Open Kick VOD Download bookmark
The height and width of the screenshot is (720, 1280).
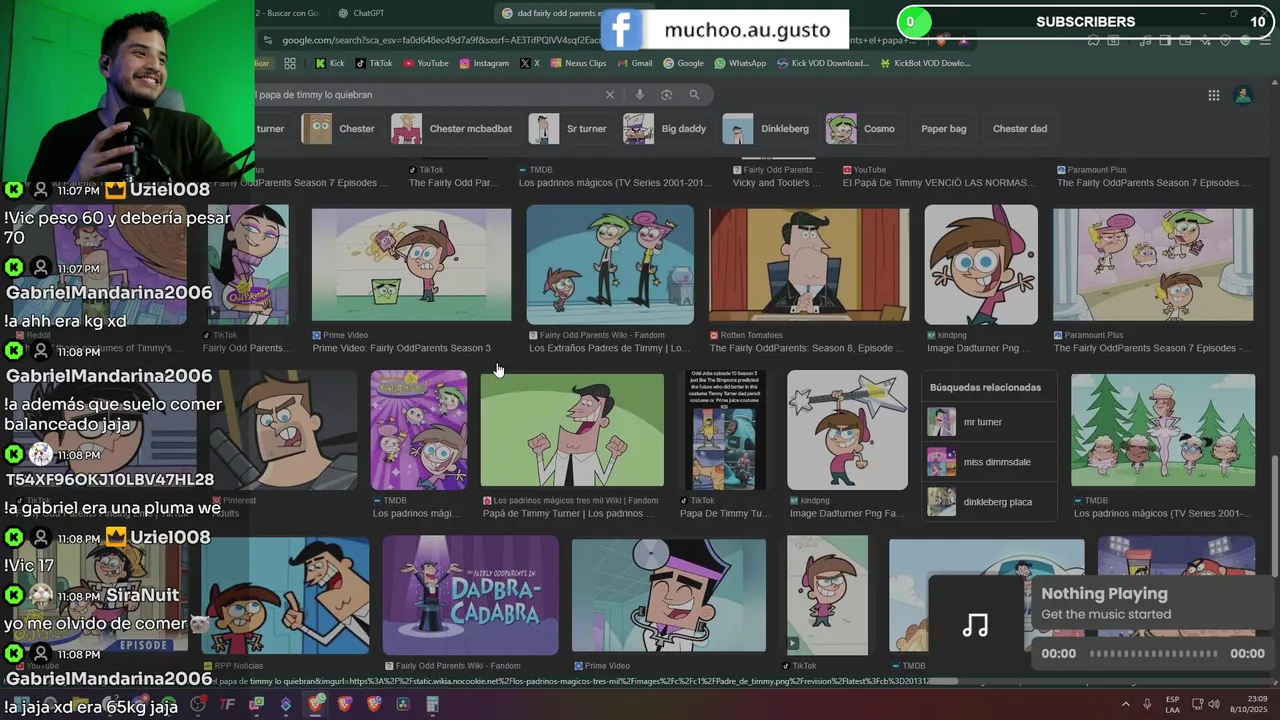coord(823,63)
